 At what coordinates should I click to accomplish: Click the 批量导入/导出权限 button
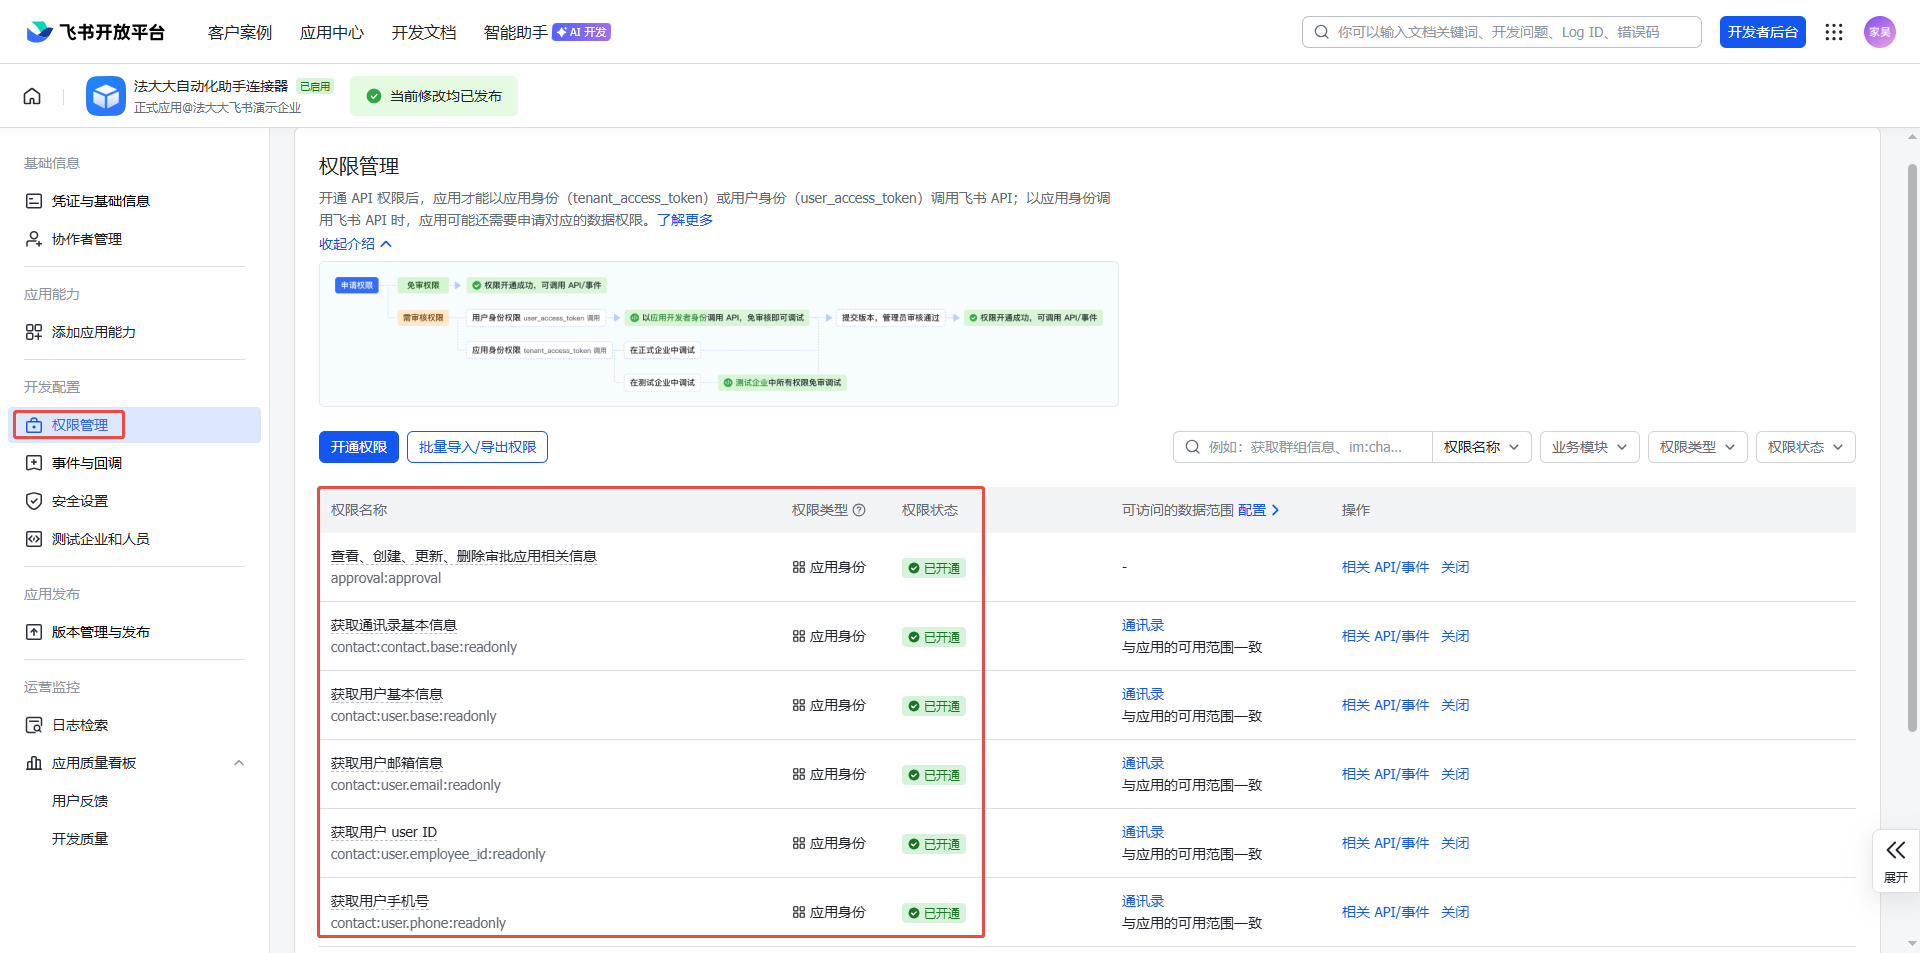(477, 447)
